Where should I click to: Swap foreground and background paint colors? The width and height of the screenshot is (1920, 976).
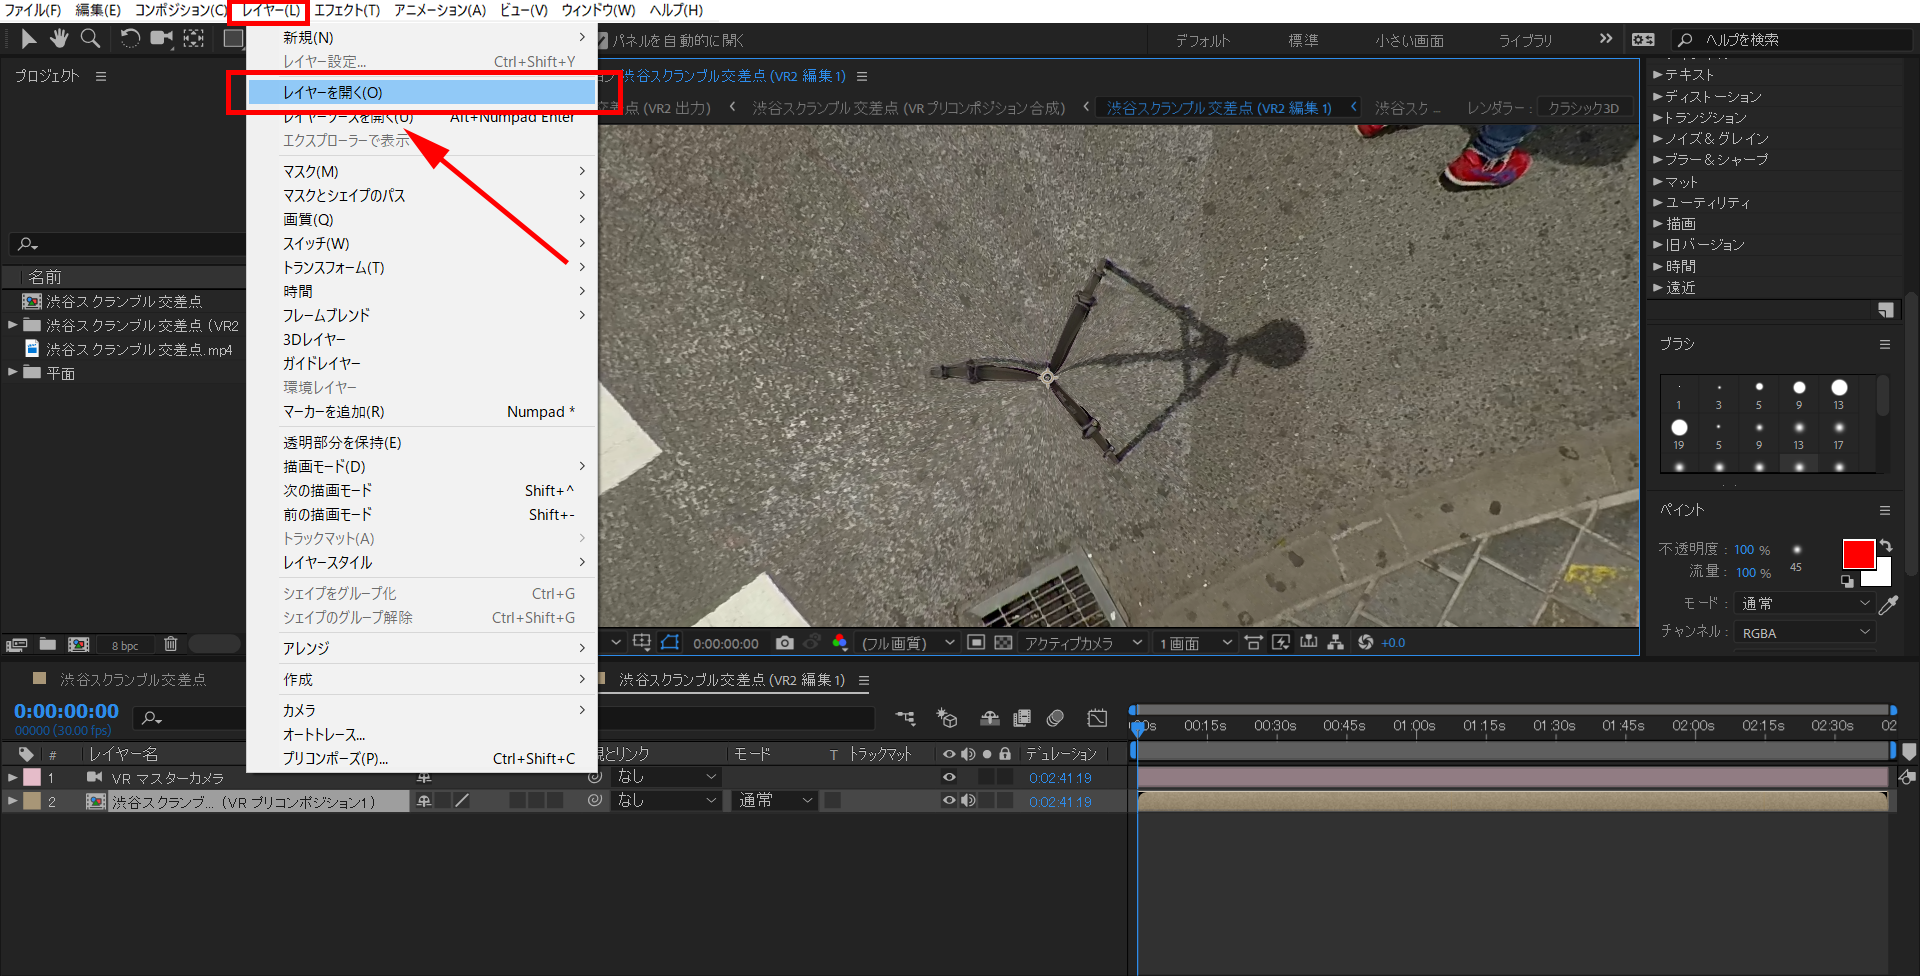pyautogui.click(x=1886, y=546)
